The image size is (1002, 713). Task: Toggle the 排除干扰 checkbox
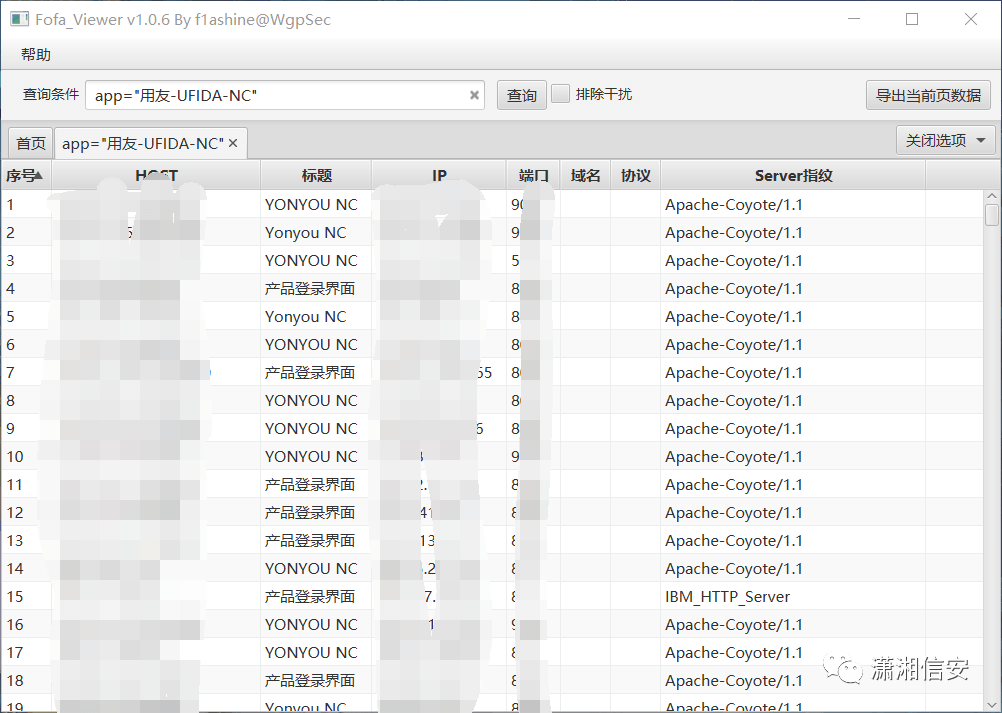click(x=560, y=94)
